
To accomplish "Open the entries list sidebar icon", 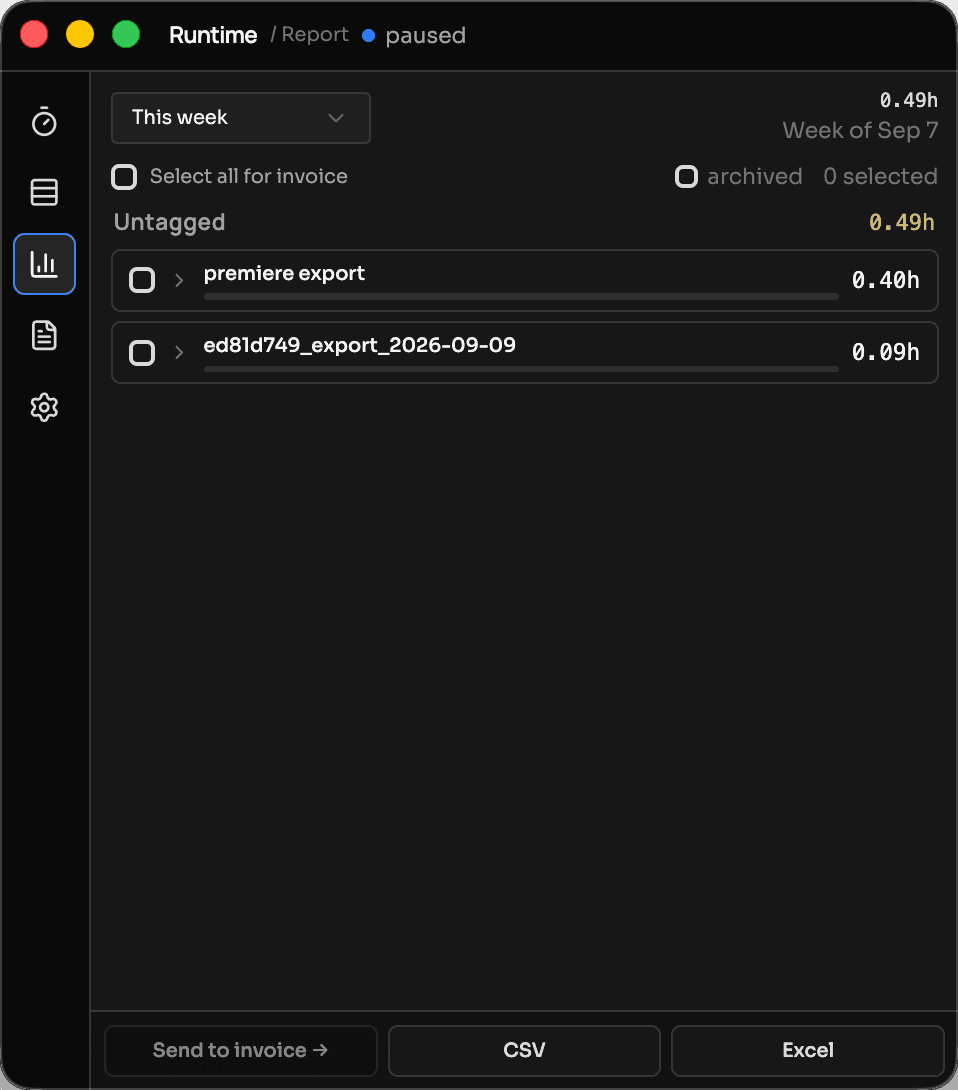I will [x=44, y=193].
